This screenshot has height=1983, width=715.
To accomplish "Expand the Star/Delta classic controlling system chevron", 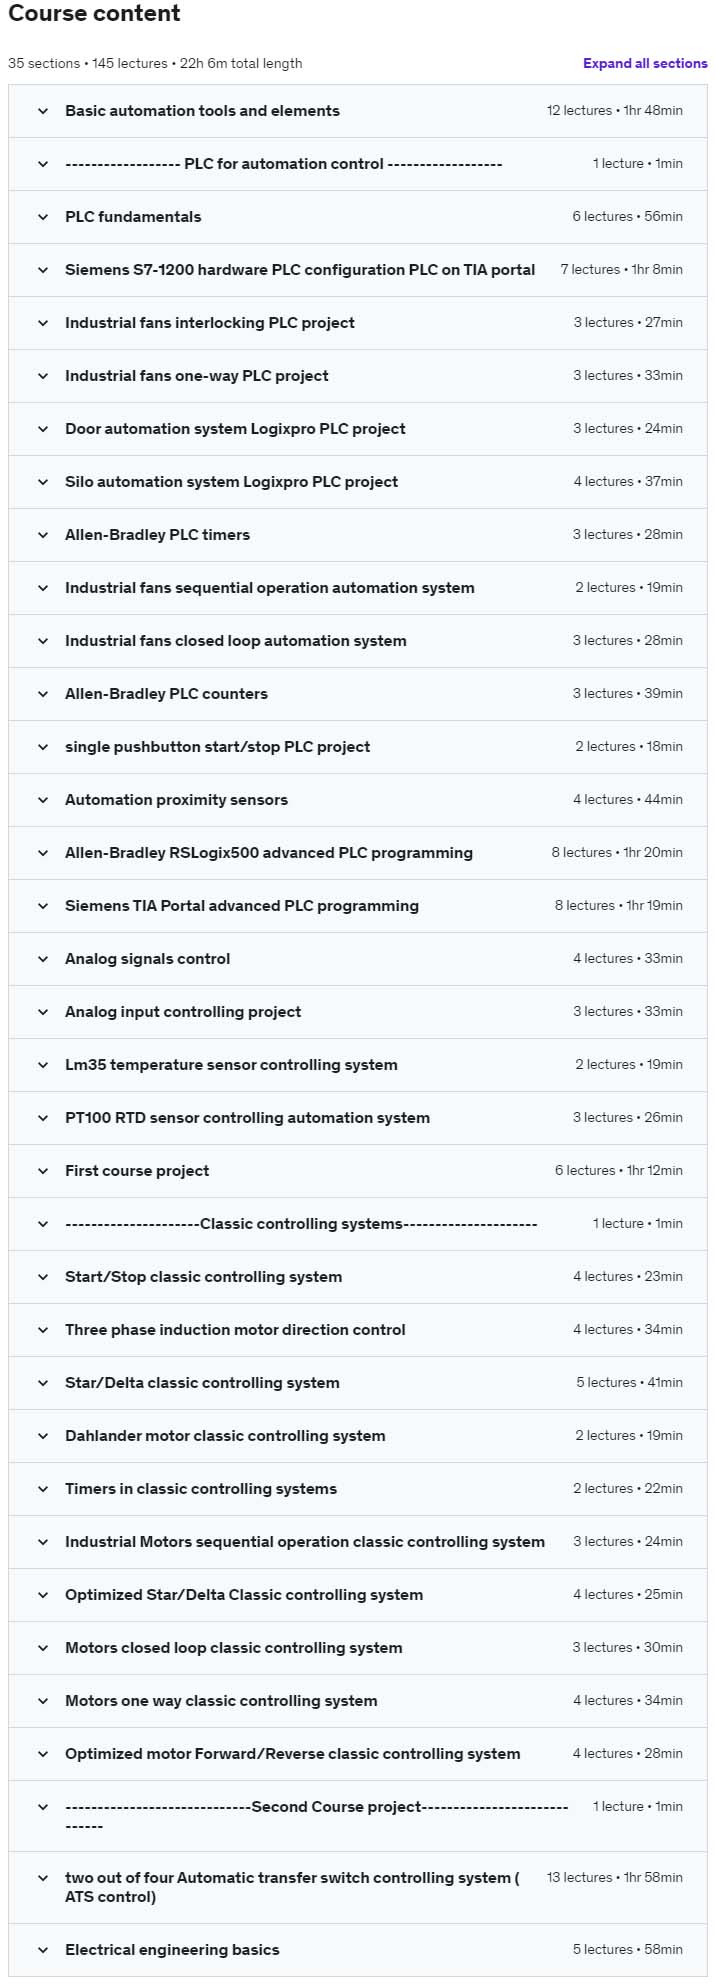I will tap(43, 1383).
